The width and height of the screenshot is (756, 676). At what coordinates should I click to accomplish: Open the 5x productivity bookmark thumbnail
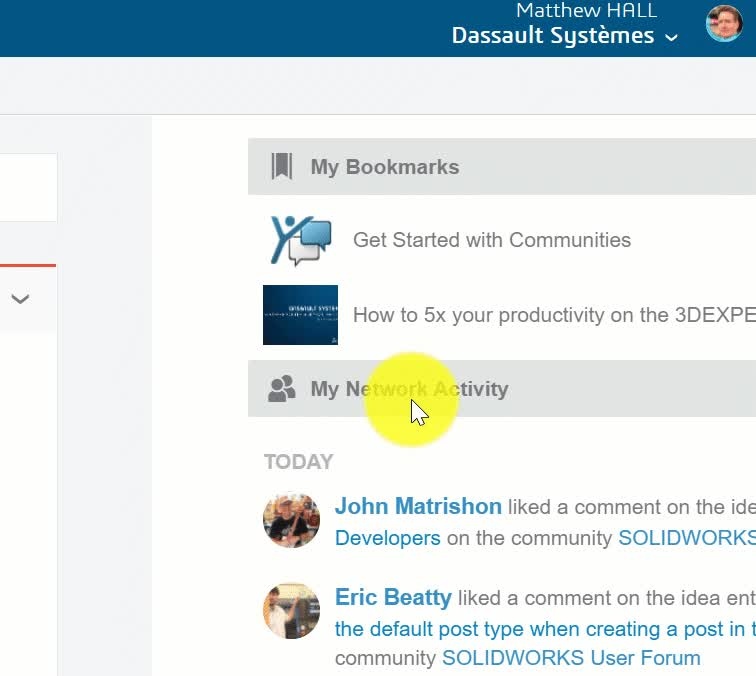click(x=300, y=315)
